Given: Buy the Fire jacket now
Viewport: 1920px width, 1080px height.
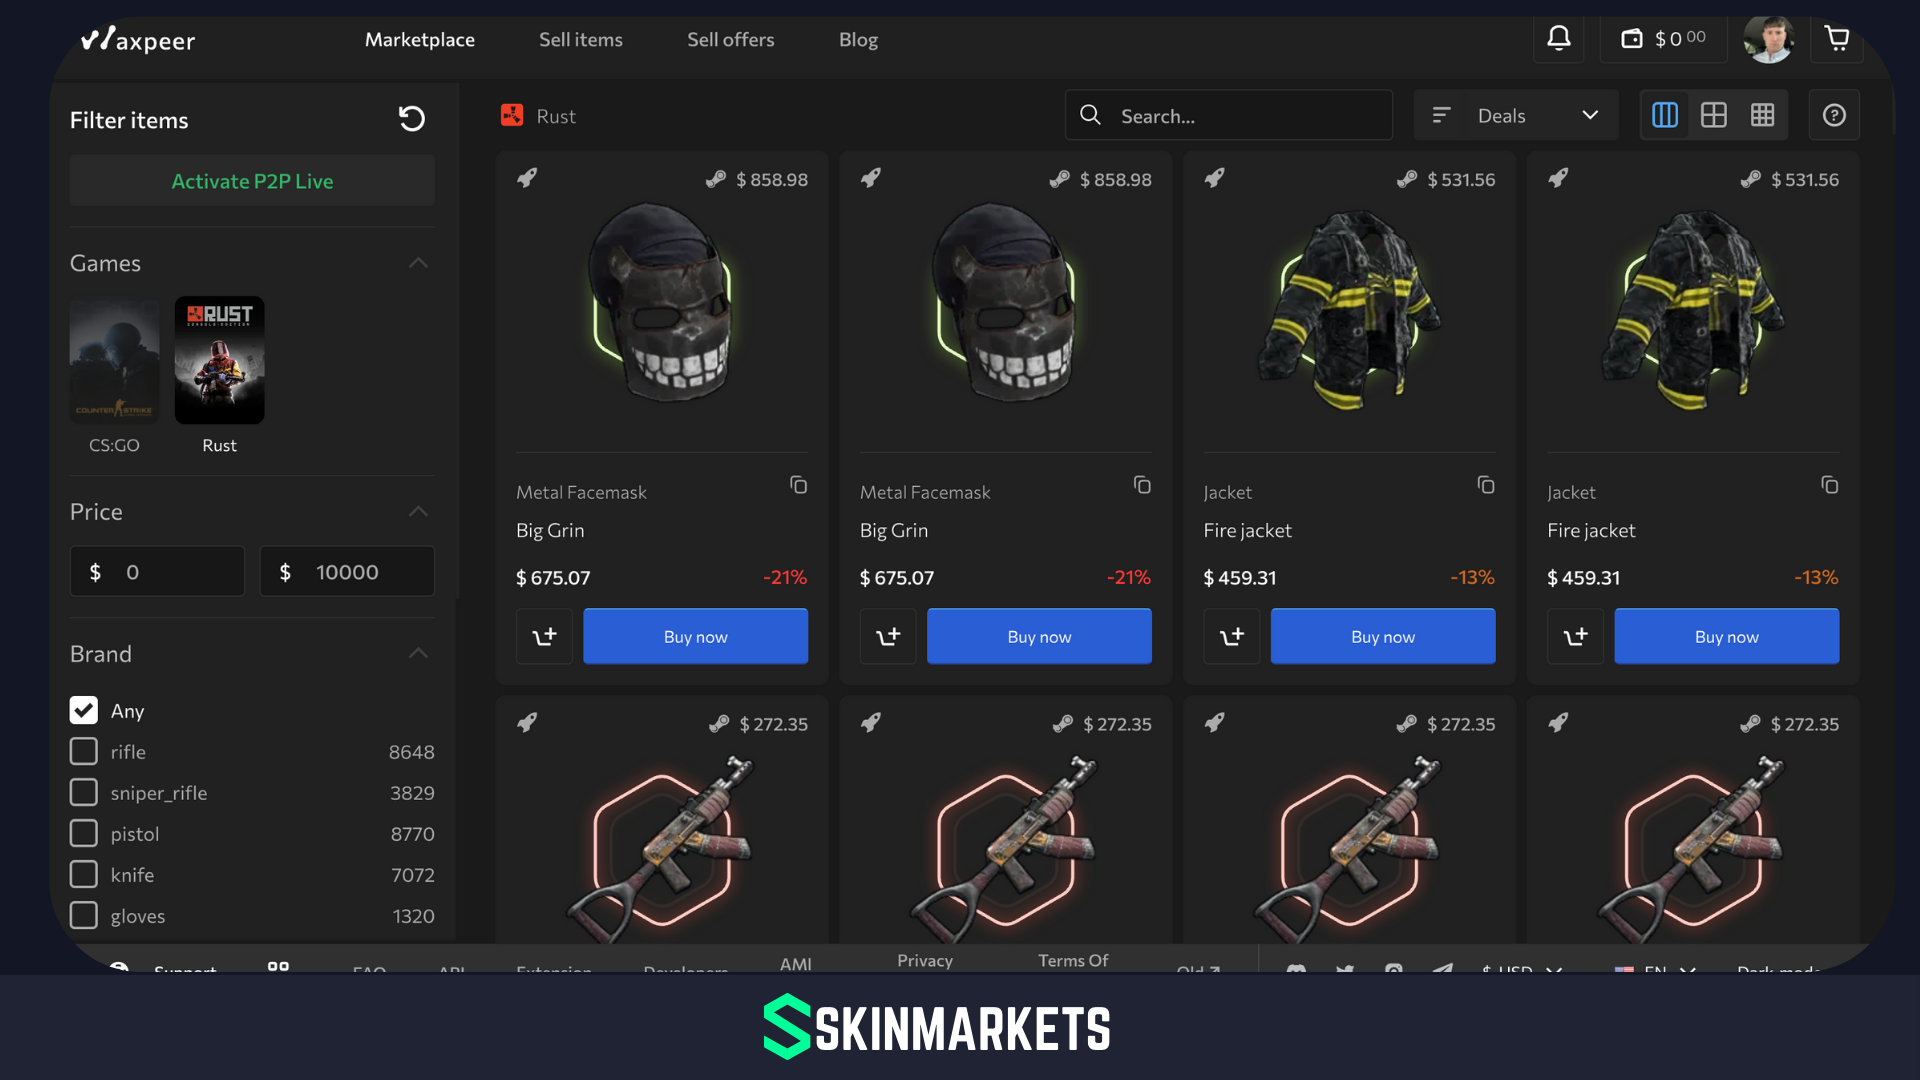Looking at the screenshot, I should click(1383, 636).
